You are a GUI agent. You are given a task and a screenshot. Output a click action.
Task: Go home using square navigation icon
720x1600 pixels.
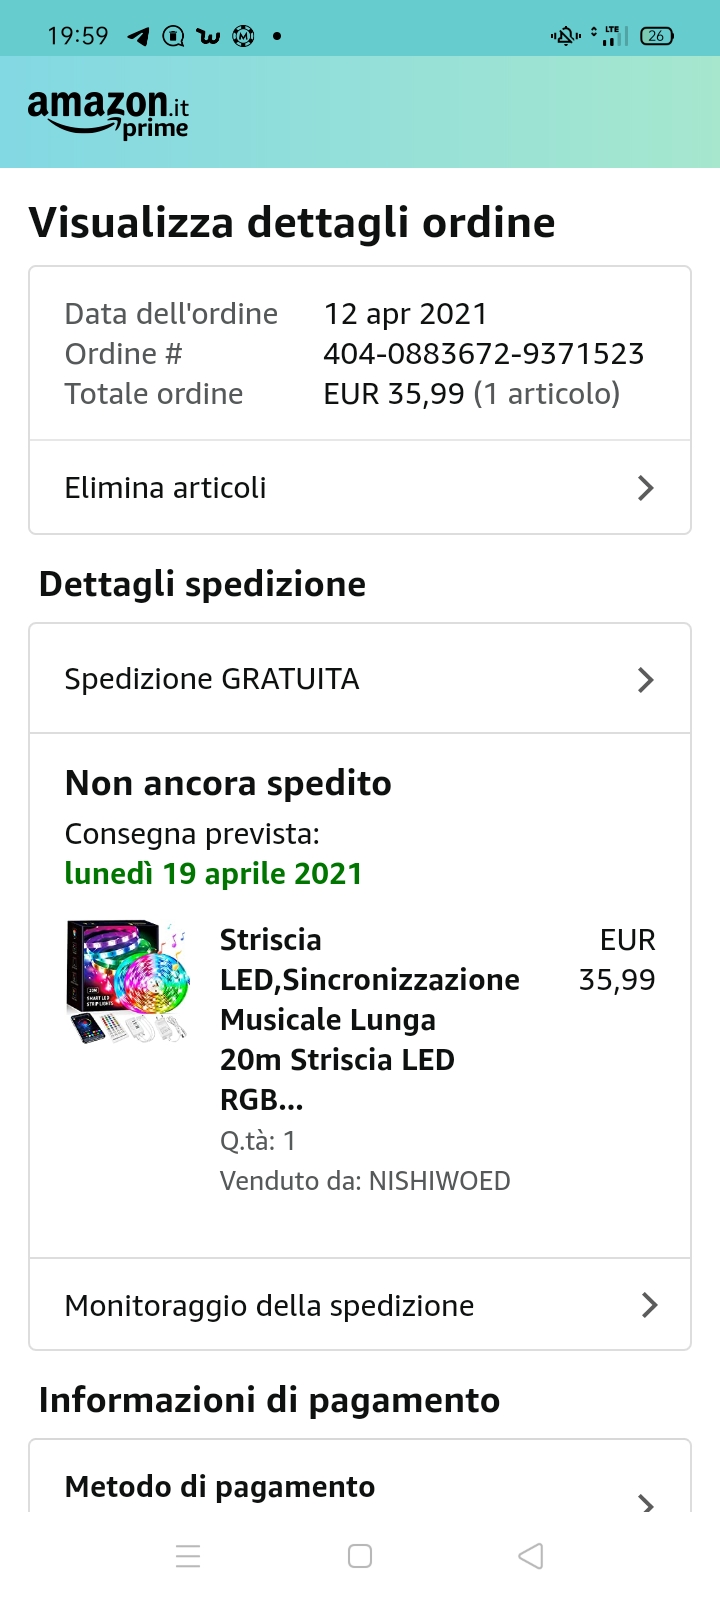(360, 1556)
